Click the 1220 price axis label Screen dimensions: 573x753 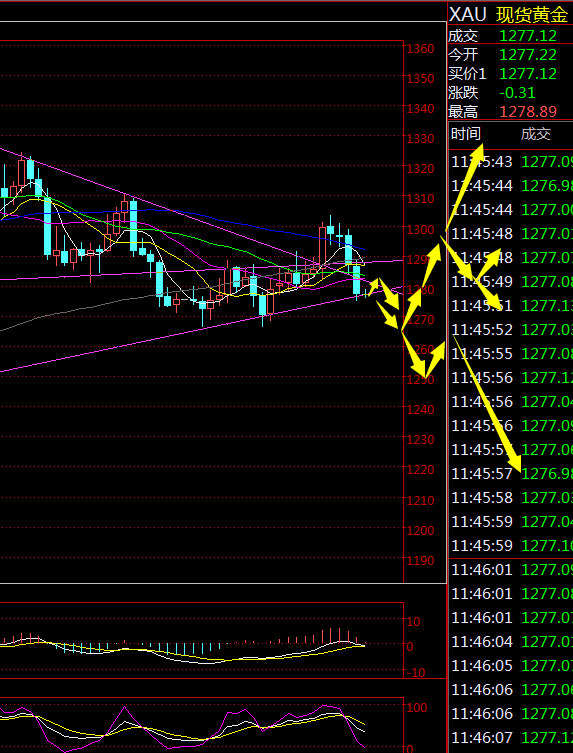point(420,470)
